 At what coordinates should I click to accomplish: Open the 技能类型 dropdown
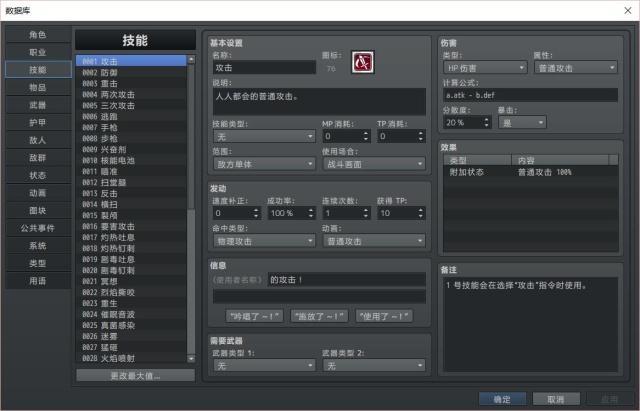(264, 136)
